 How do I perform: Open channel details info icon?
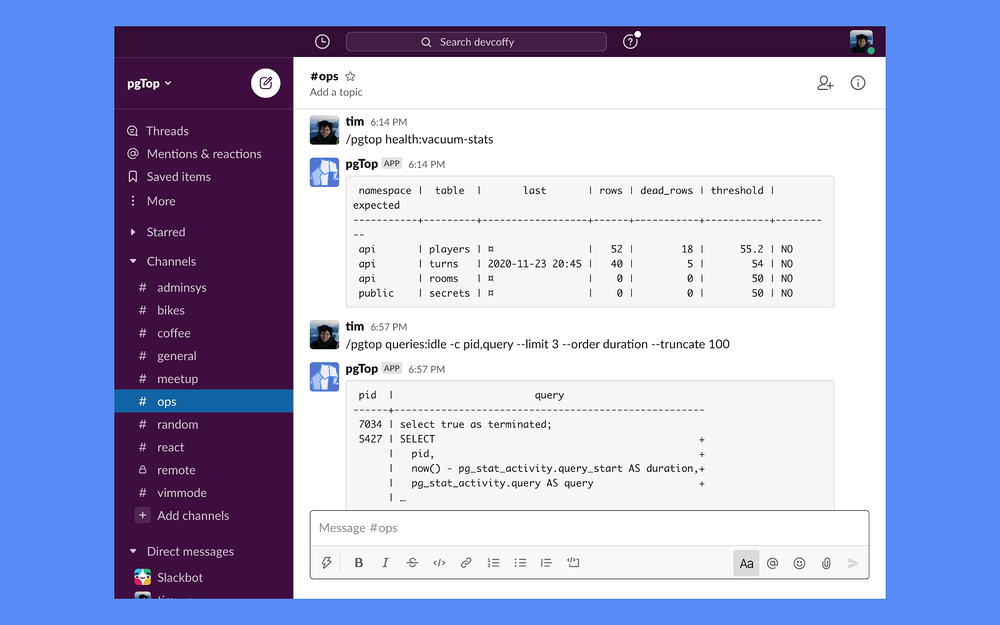point(858,83)
